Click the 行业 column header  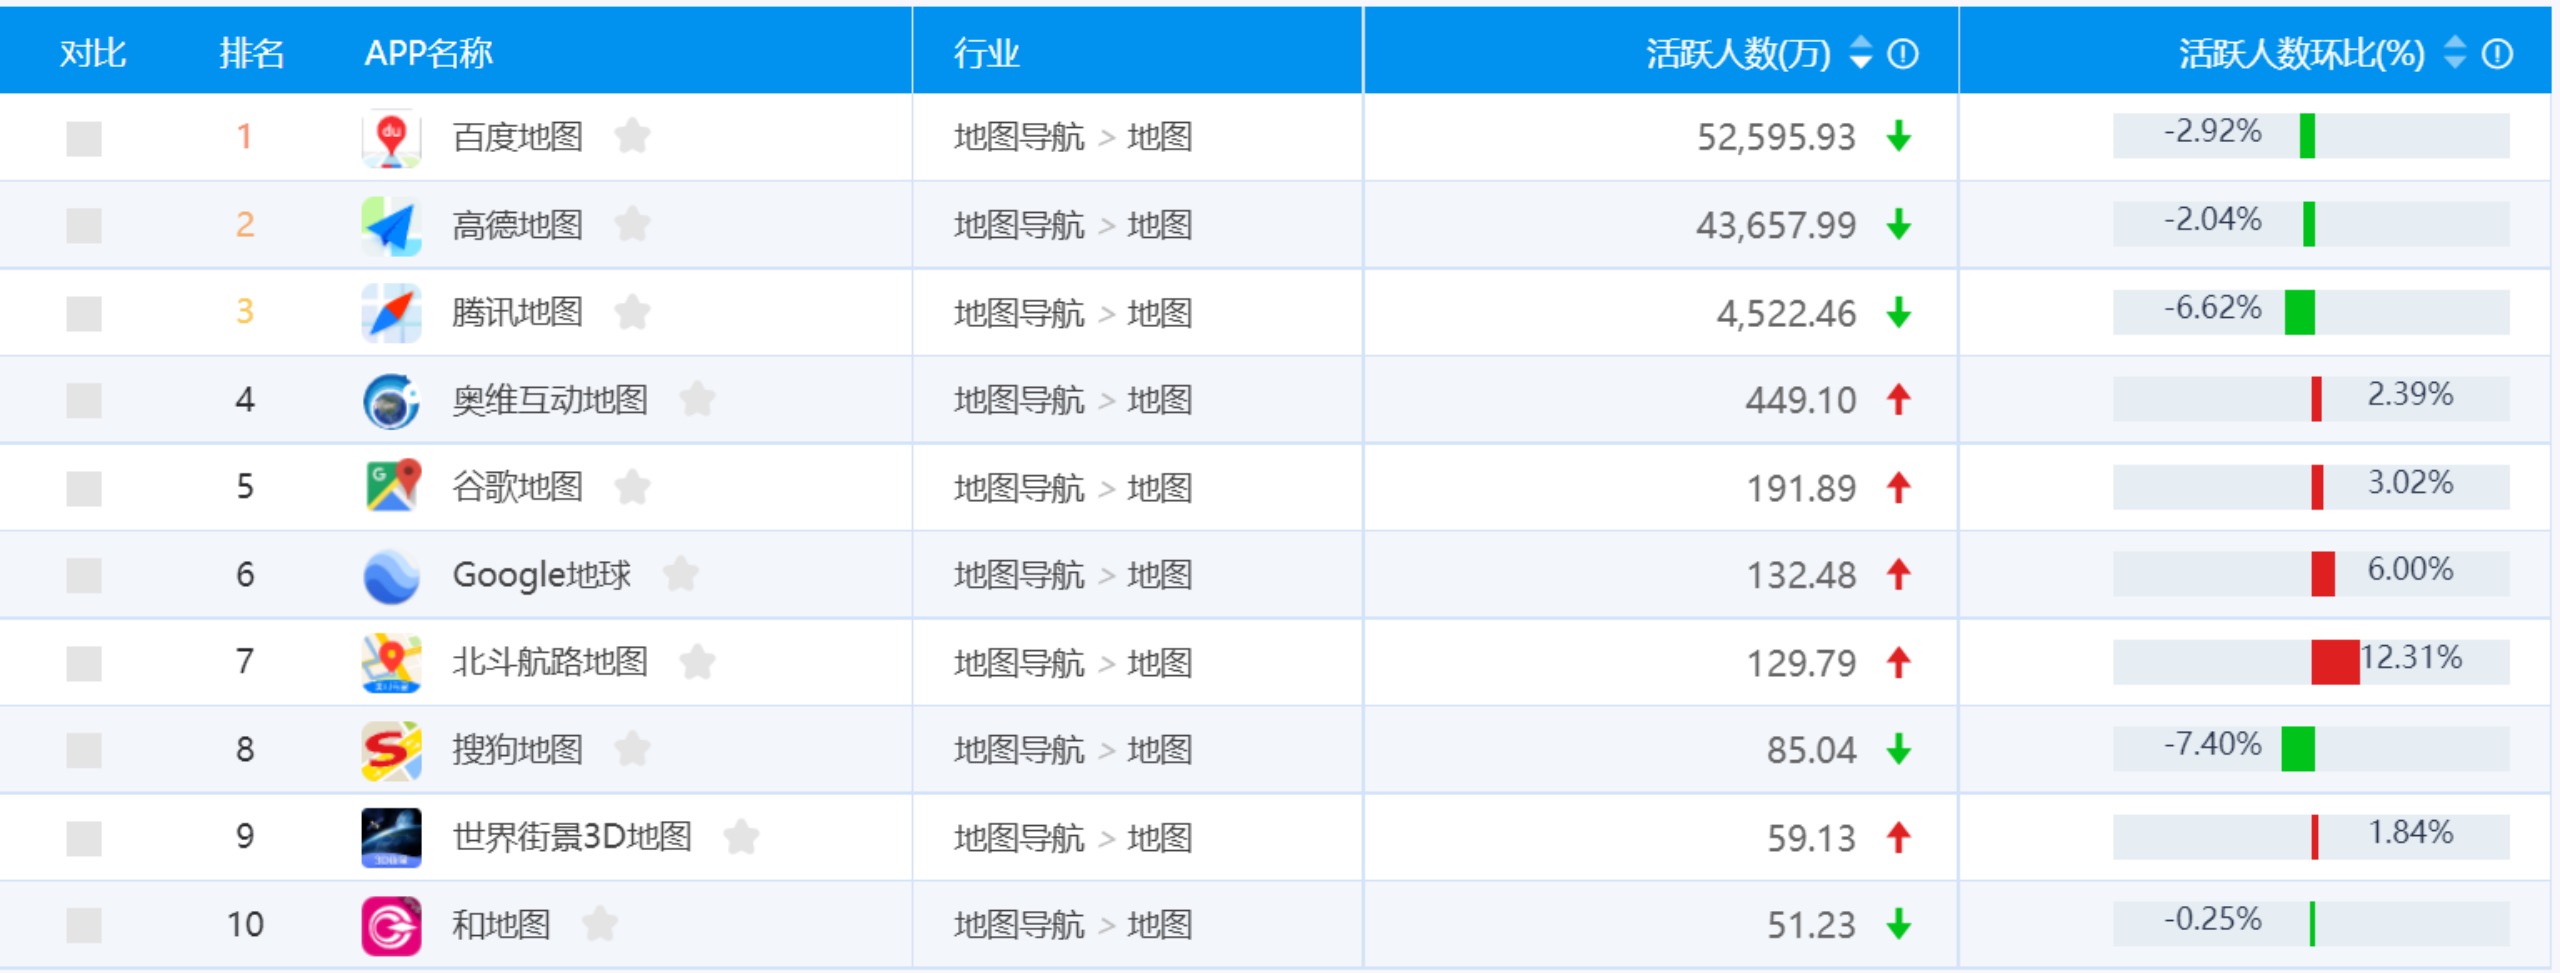pyautogui.click(x=986, y=53)
